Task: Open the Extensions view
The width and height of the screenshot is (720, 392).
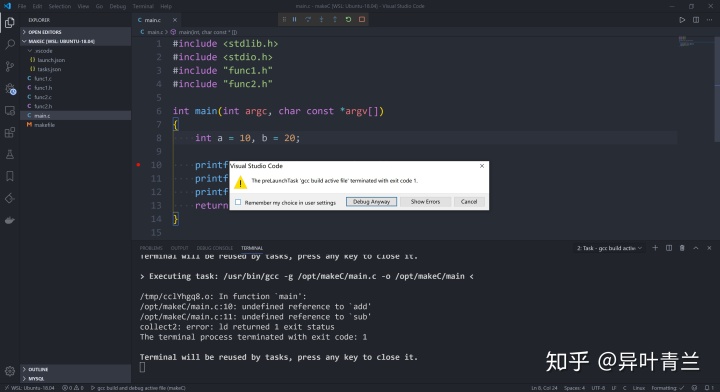Action: (10, 133)
